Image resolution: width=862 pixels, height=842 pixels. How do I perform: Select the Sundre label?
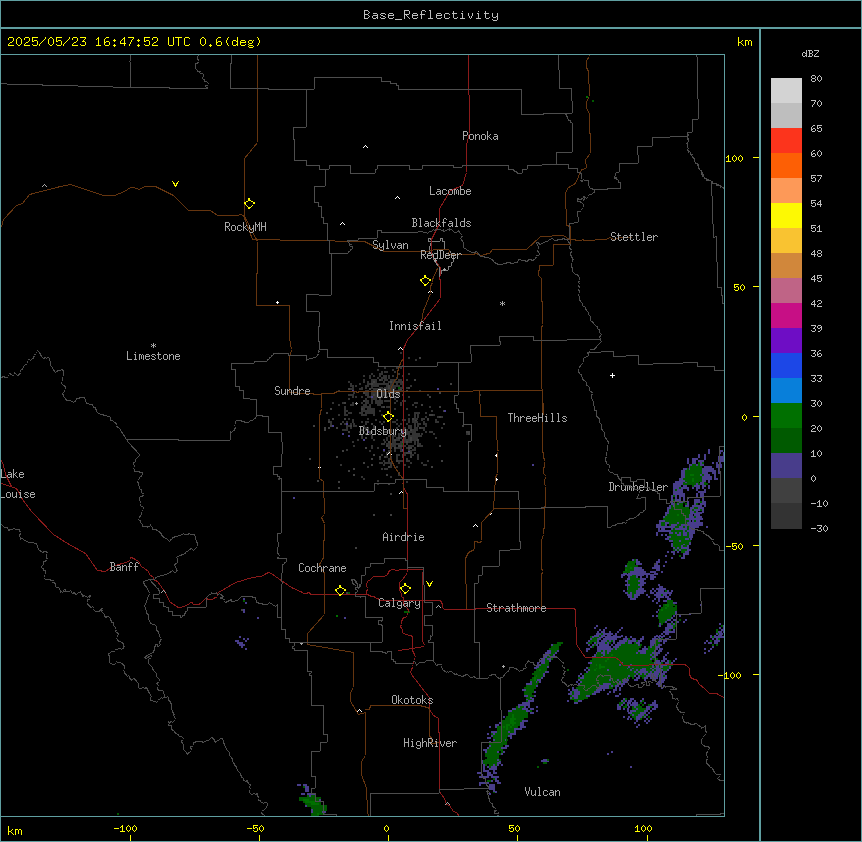tap(292, 391)
